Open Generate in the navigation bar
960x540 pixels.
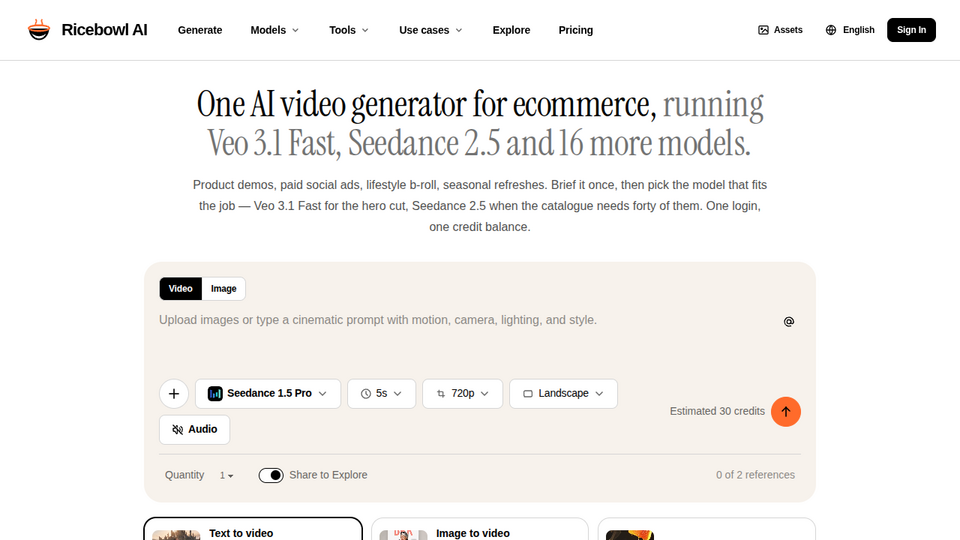pyautogui.click(x=200, y=30)
